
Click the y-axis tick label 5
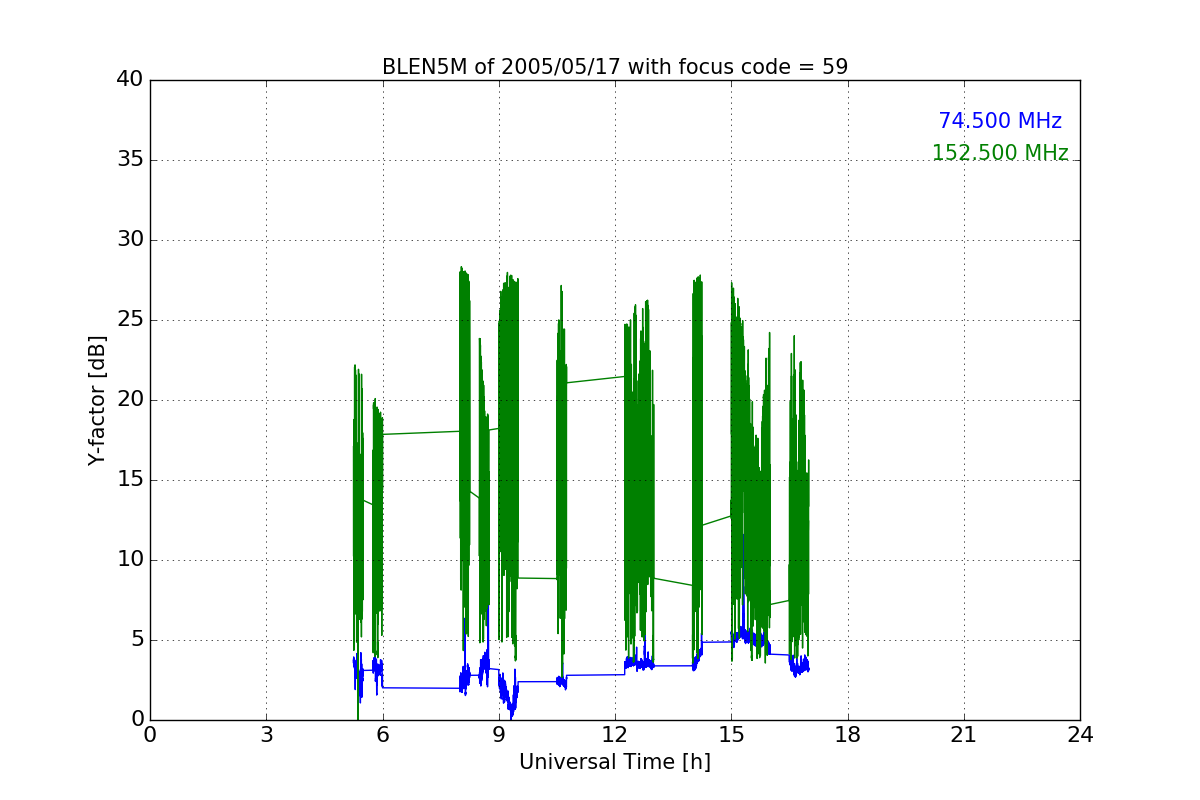click(137, 640)
